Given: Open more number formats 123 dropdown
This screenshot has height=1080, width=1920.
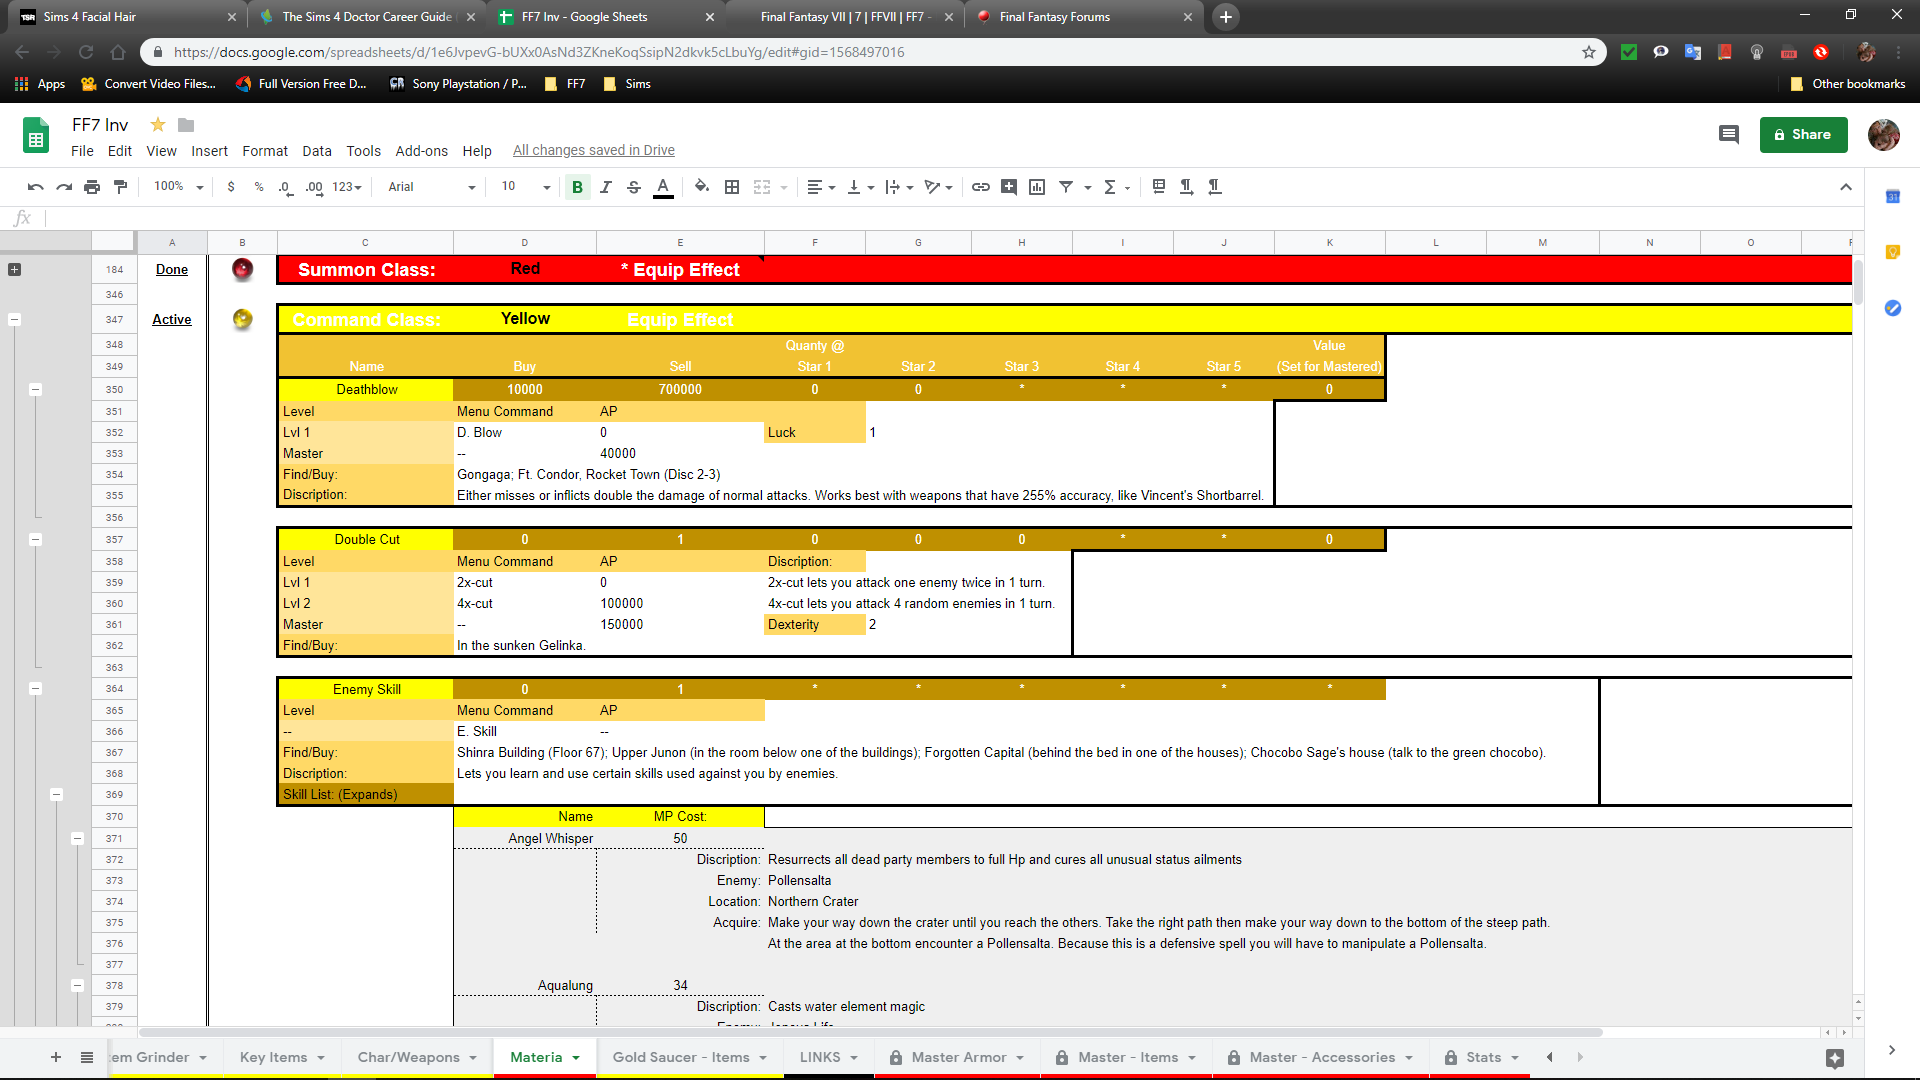Looking at the screenshot, I should click(x=347, y=187).
